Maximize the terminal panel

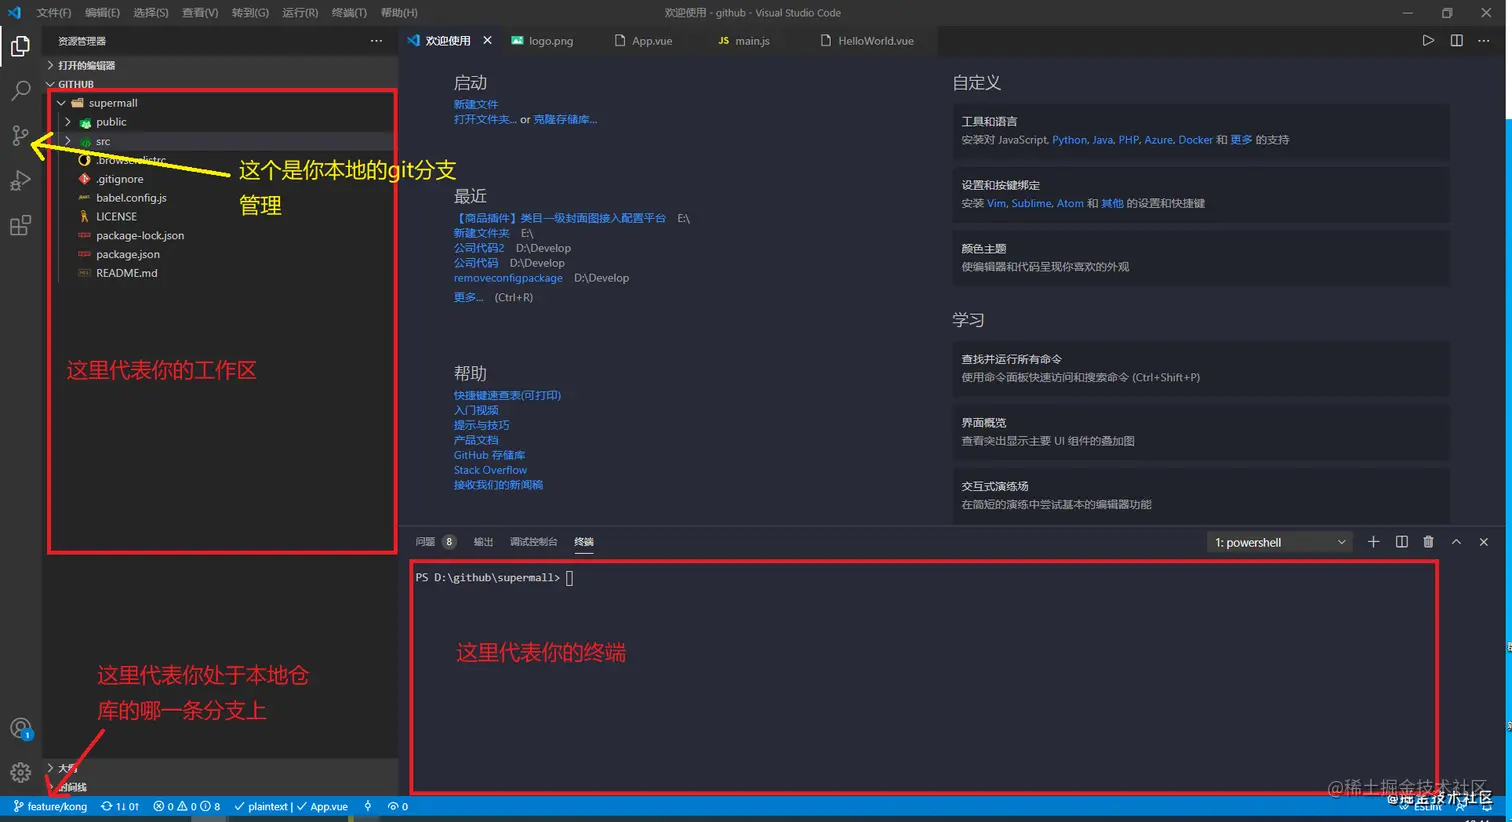(1456, 542)
